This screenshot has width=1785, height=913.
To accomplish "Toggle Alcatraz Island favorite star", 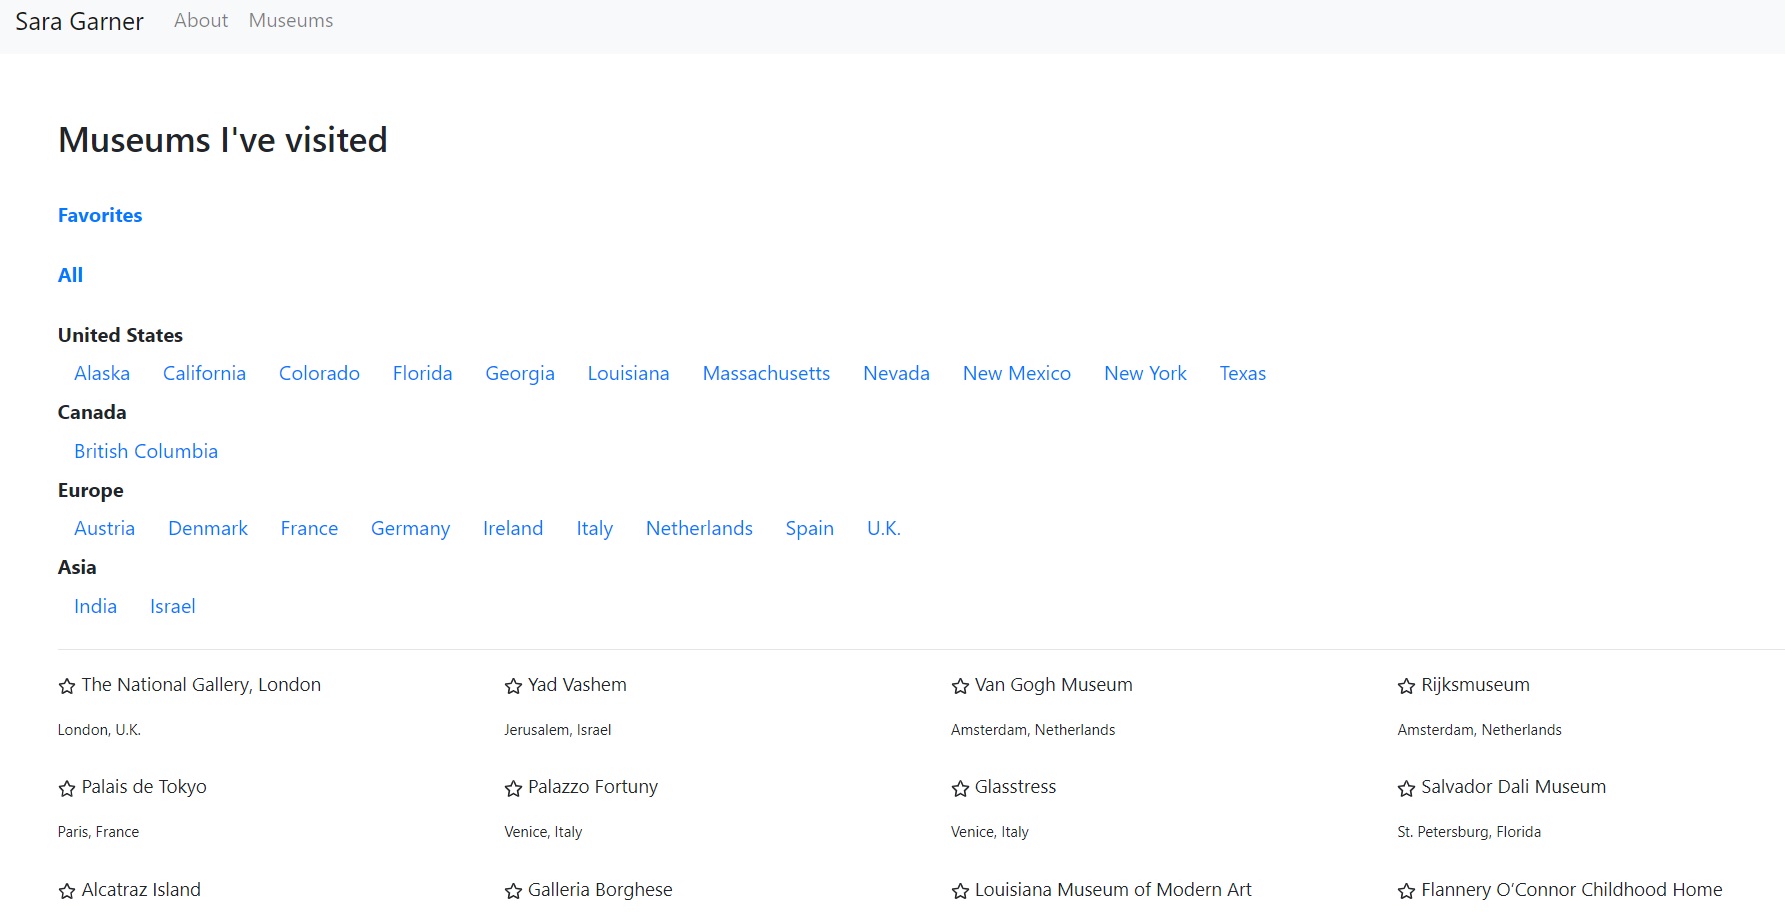I will tap(67, 891).
